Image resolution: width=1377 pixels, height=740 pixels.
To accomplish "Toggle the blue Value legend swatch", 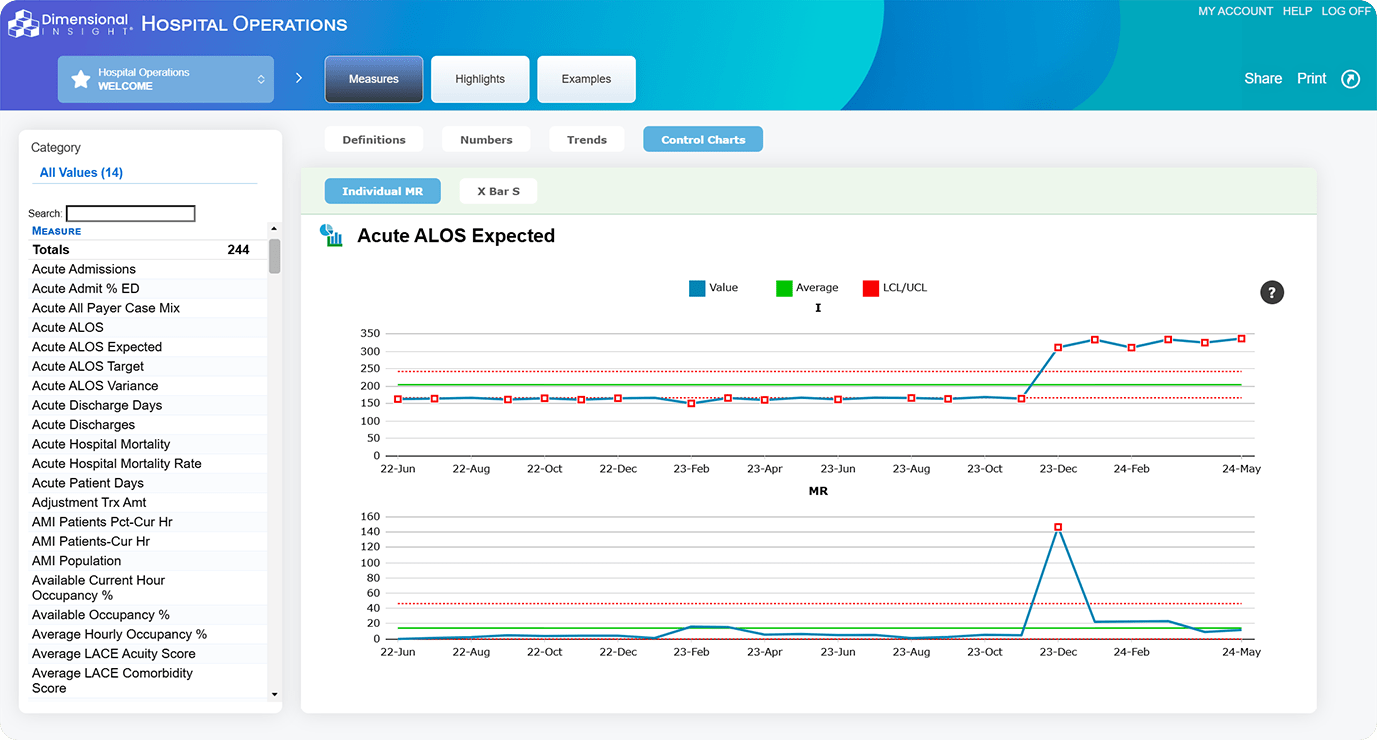I will pos(697,288).
